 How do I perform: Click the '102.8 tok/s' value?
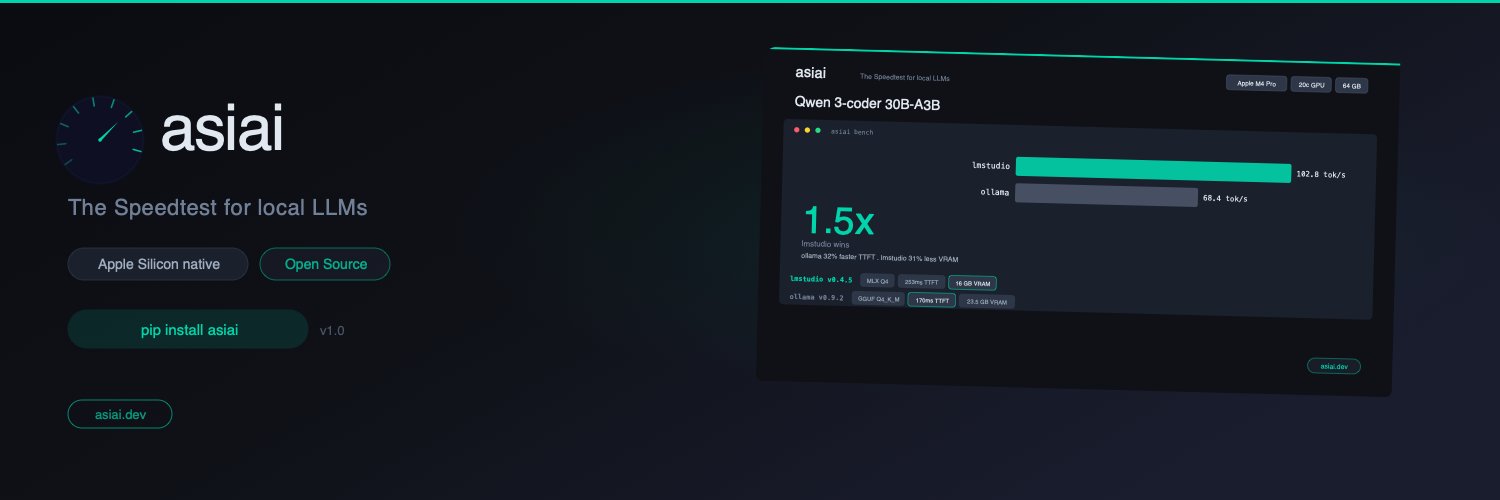tap(1321, 175)
